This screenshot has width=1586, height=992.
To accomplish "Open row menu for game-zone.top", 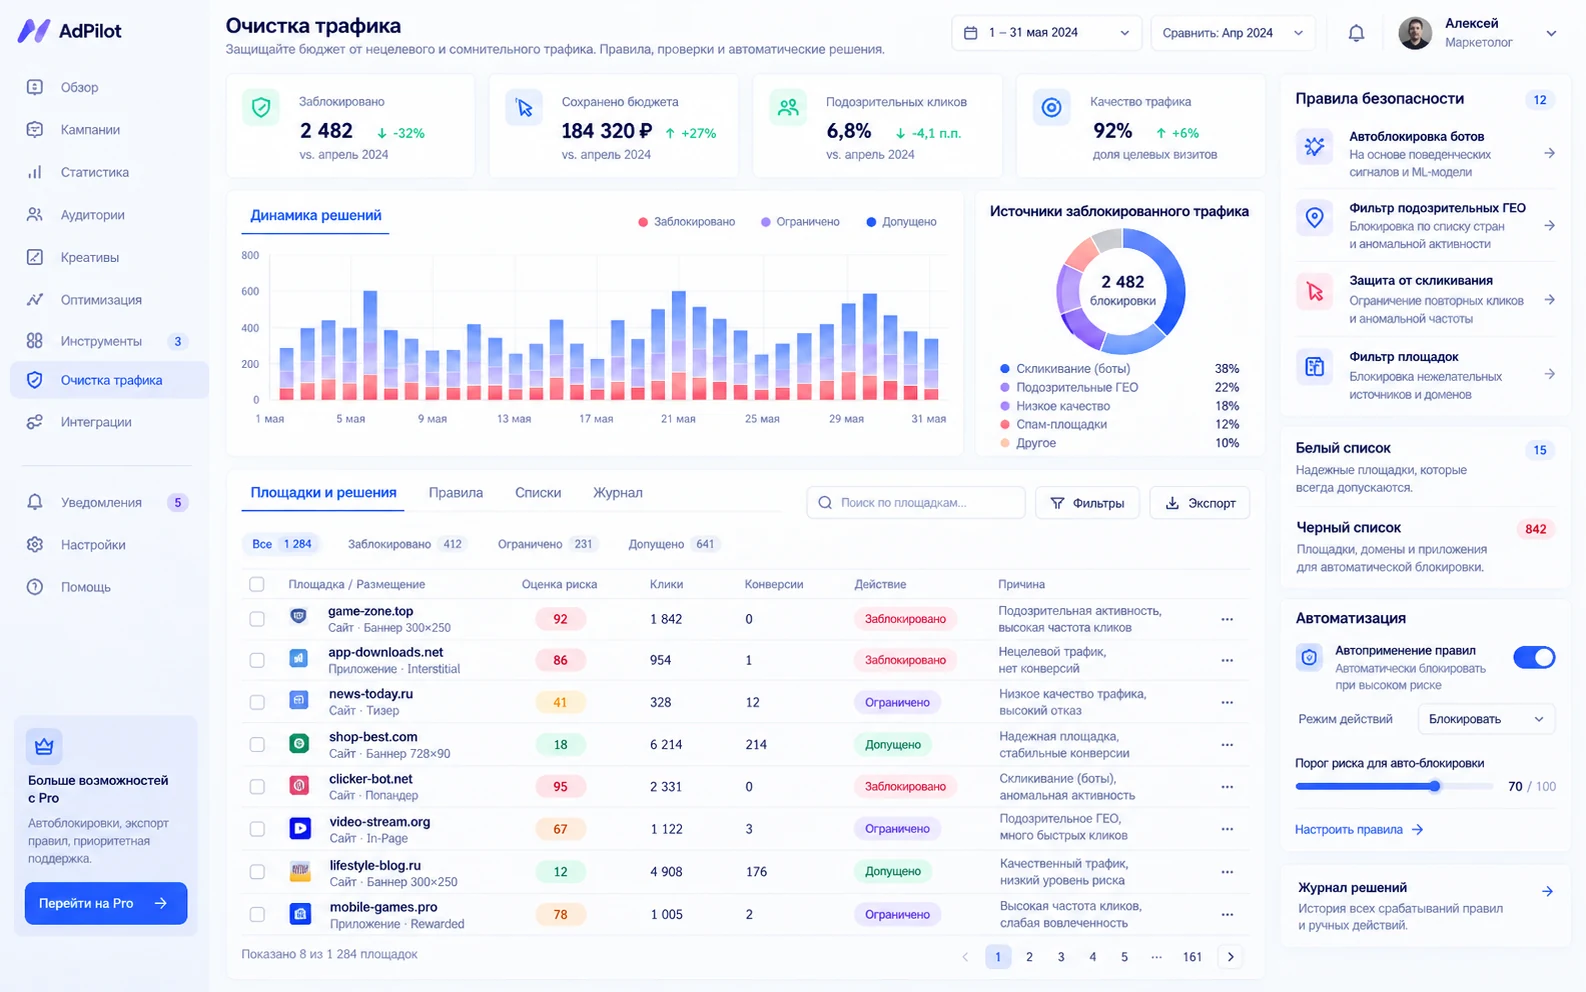I will (1227, 619).
